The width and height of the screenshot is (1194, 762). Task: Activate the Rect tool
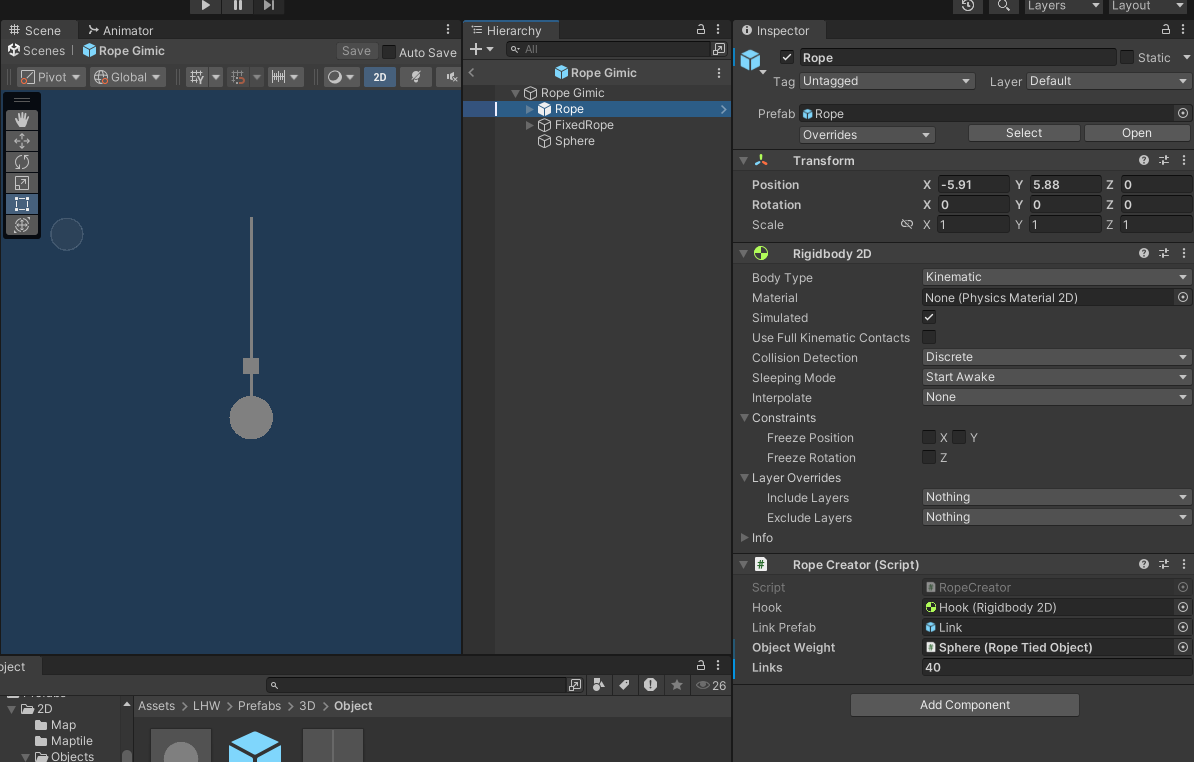22,204
